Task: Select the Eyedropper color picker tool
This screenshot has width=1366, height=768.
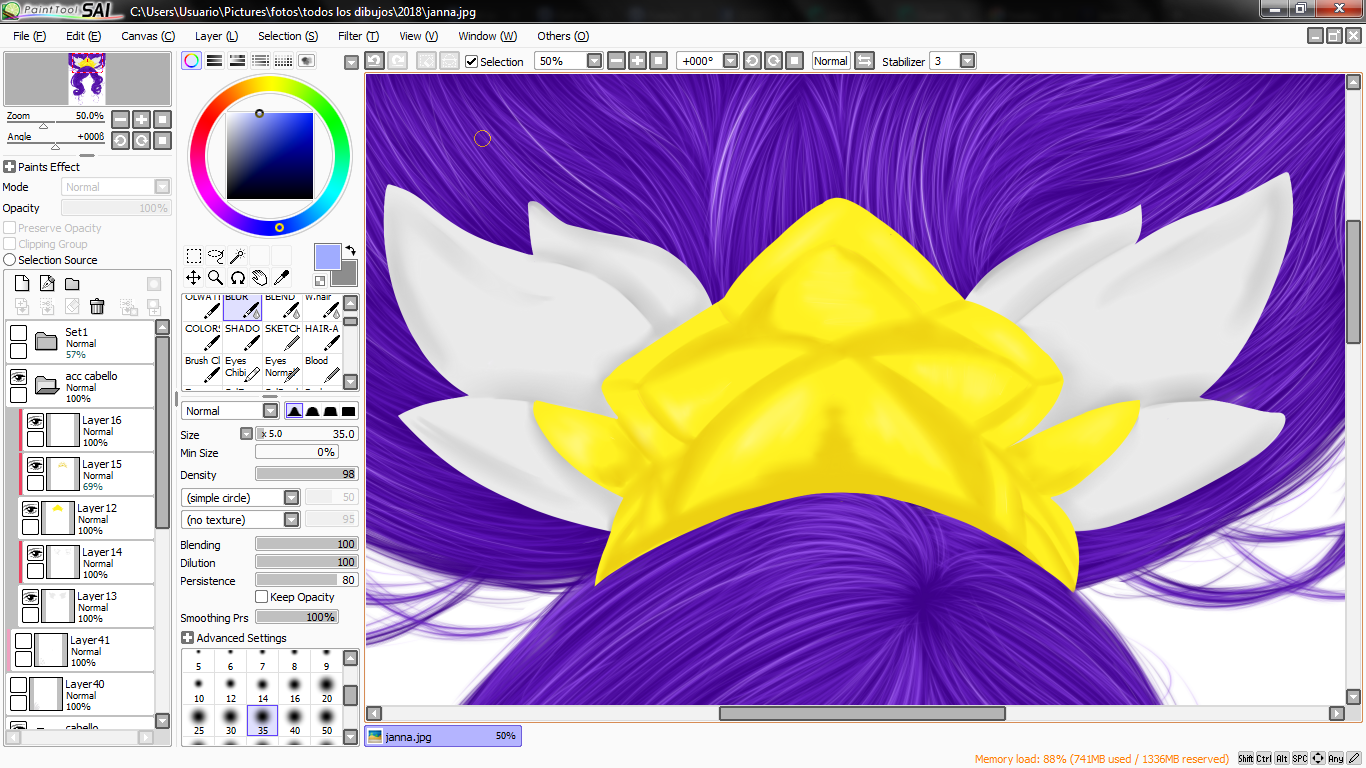Action: pyautogui.click(x=282, y=278)
